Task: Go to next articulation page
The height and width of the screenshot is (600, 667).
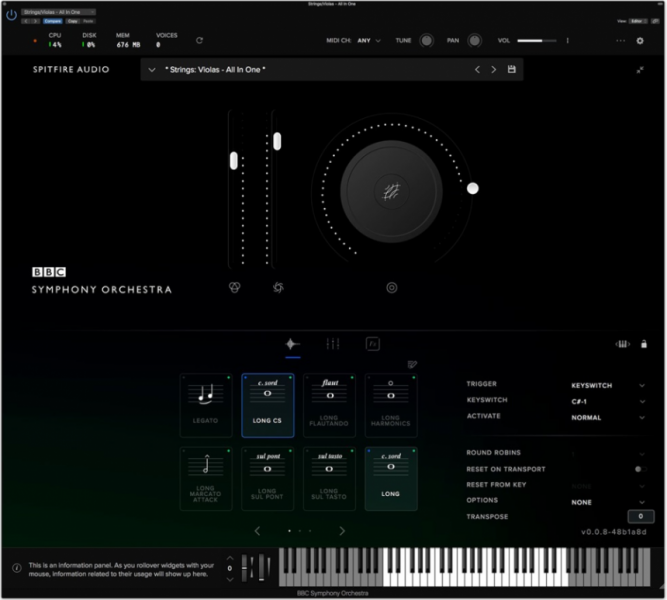Action: point(342,531)
